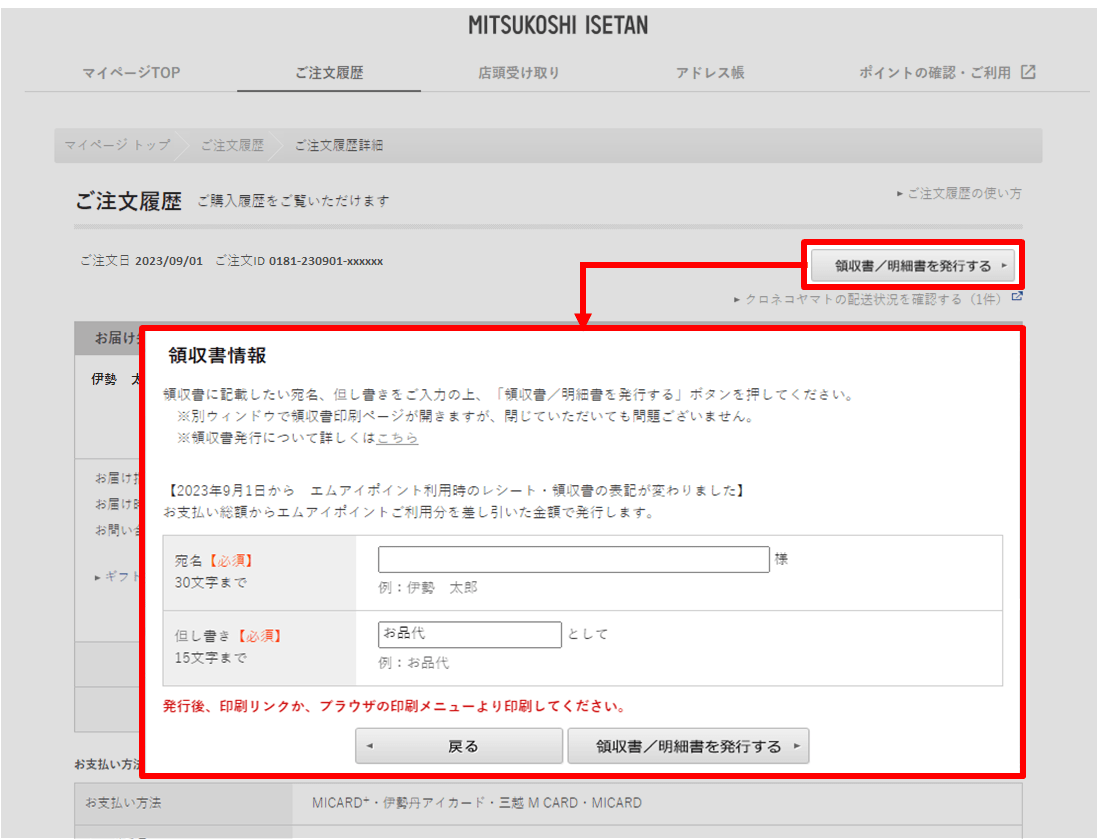Click the ご購入履歴をご覧いただけます subtitle
1097x839 pixels.
click(x=293, y=201)
